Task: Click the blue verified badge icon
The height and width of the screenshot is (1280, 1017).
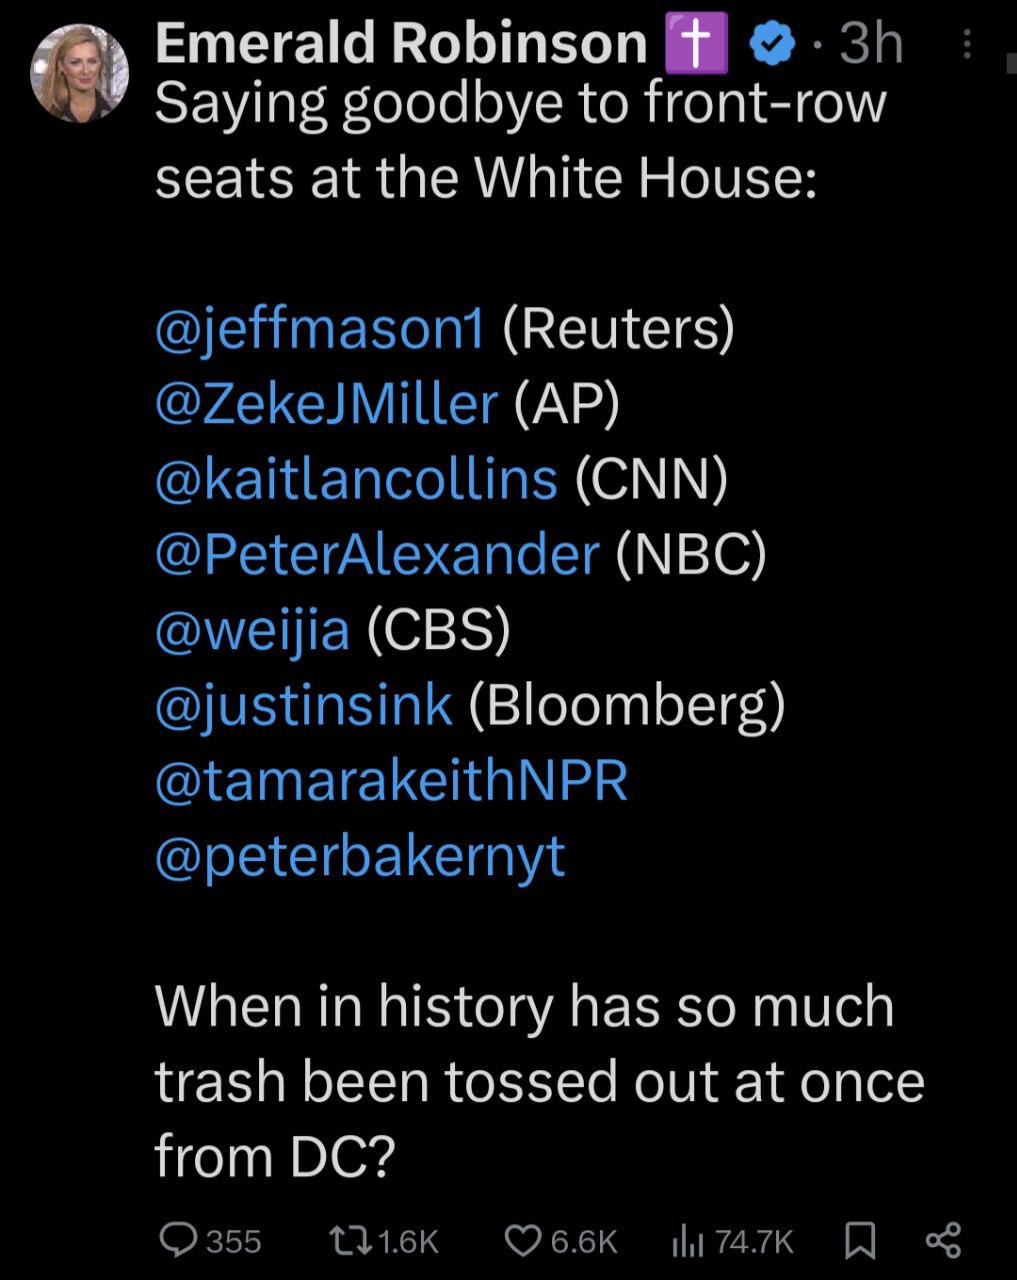Action: (x=771, y=45)
